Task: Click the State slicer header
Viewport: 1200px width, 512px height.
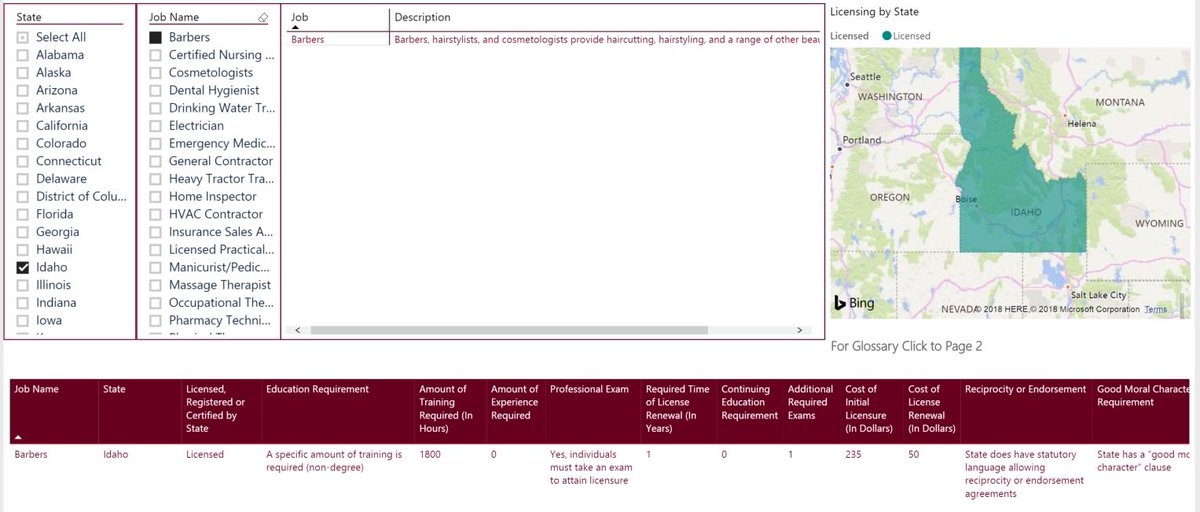Action: tap(29, 17)
